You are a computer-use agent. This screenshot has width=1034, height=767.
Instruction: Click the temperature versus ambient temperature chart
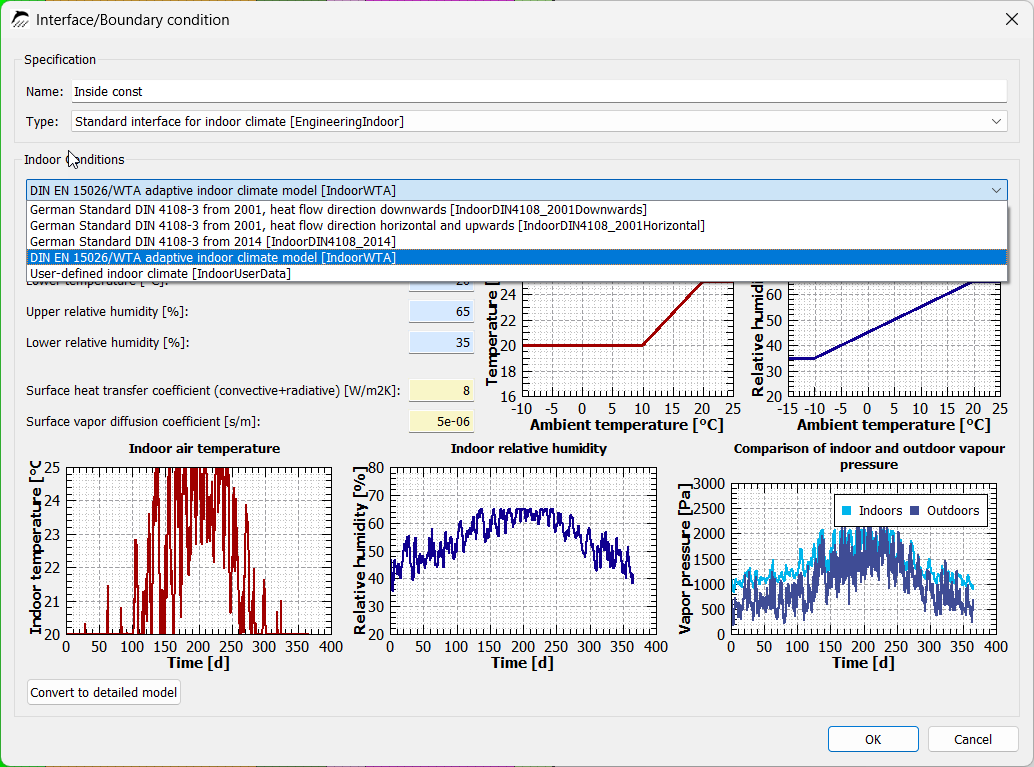tap(627, 339)
